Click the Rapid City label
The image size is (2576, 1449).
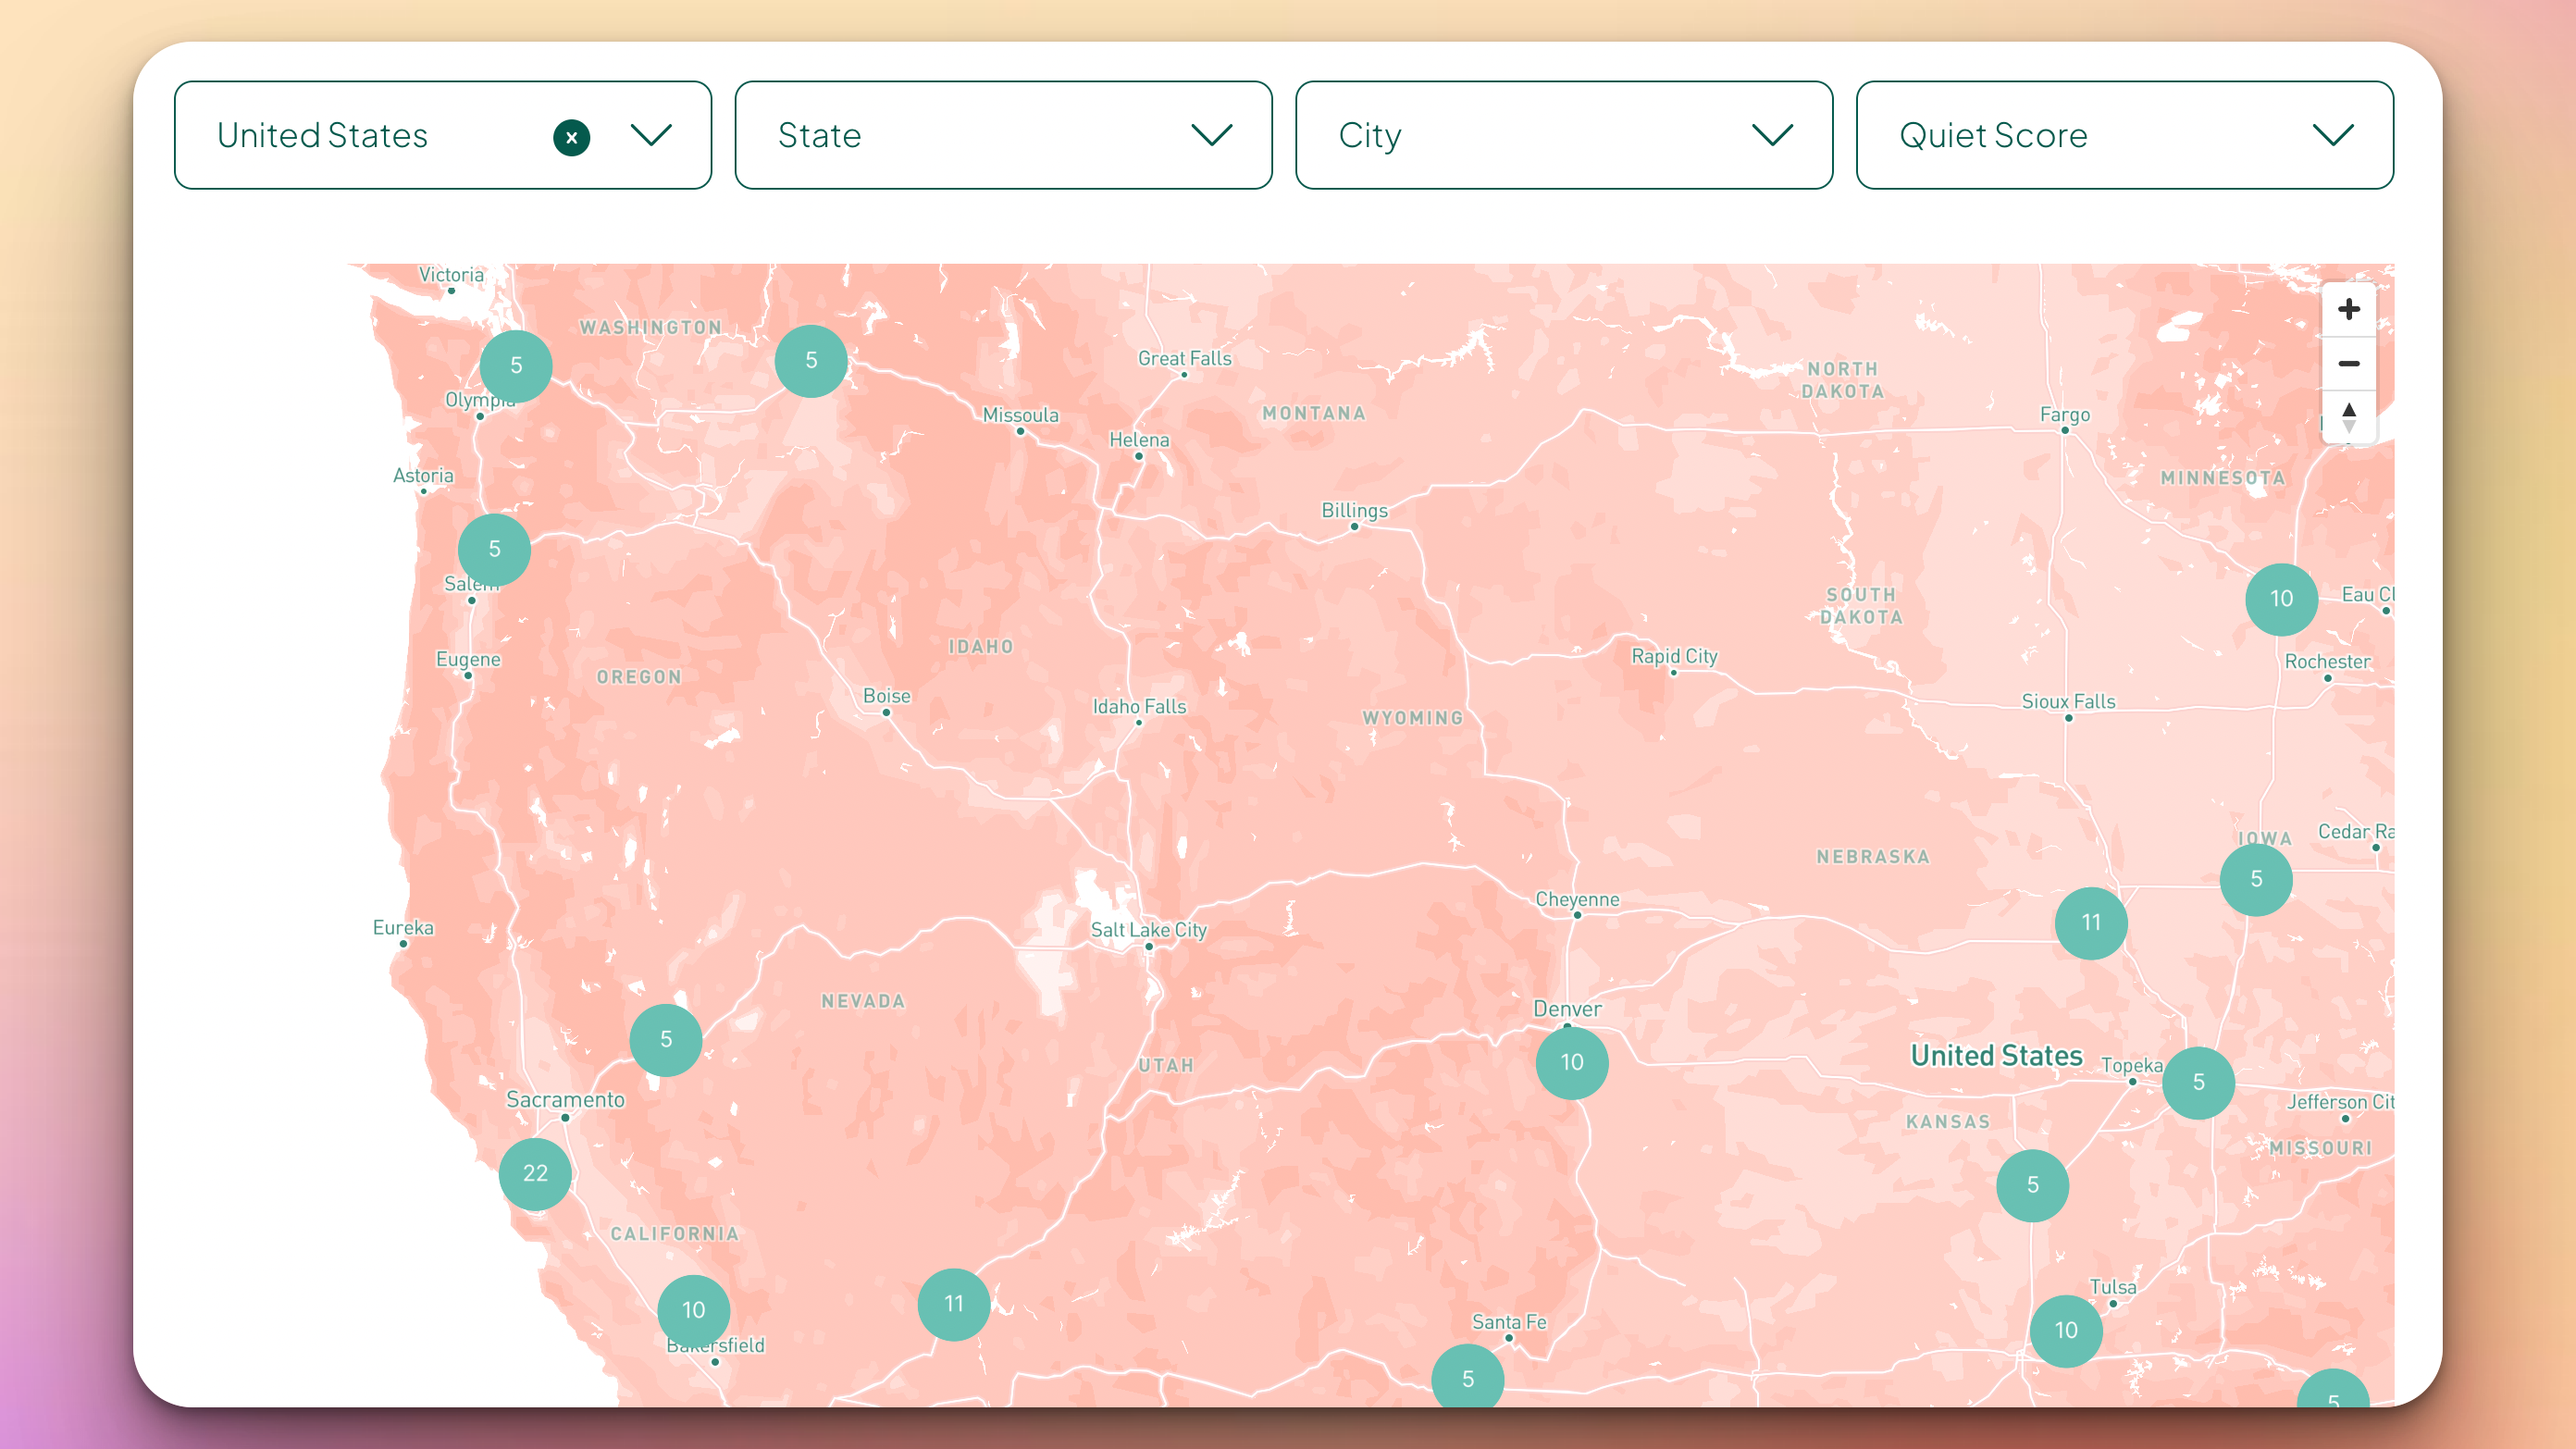[x=1674, y=656]
